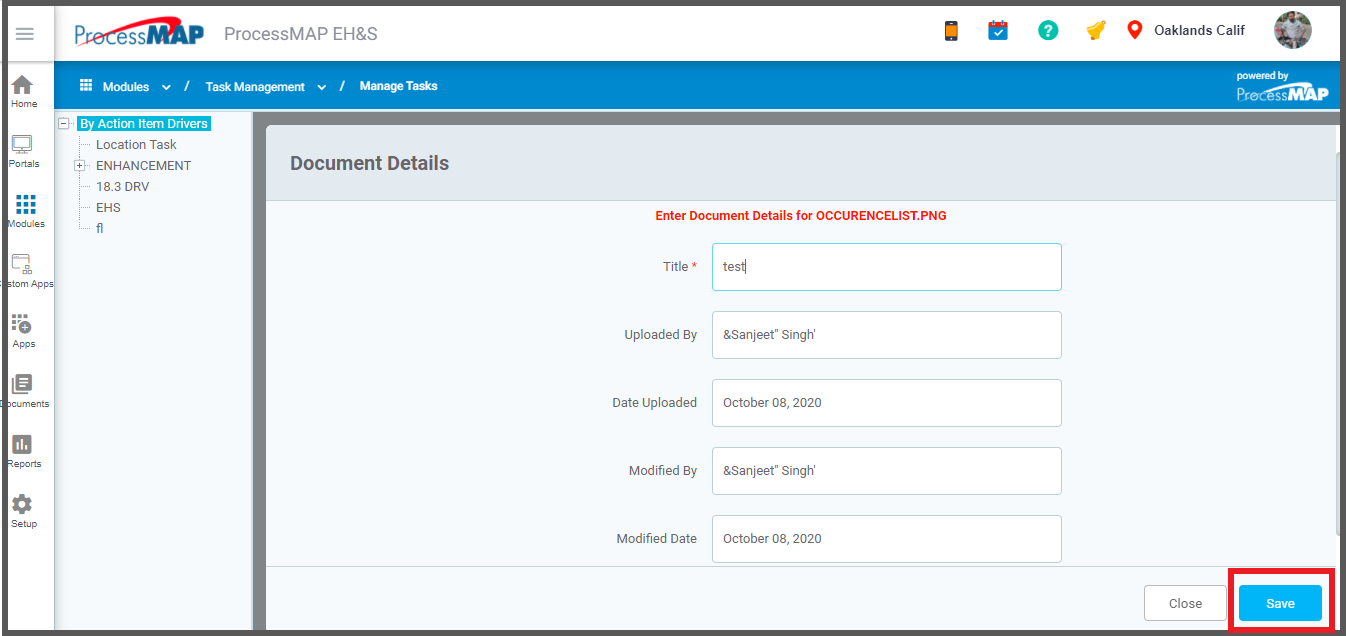The height and width of the screenshot is (636, 1346).
Task: Select 18.3 DRV tree item
Action: coord(122,187)
